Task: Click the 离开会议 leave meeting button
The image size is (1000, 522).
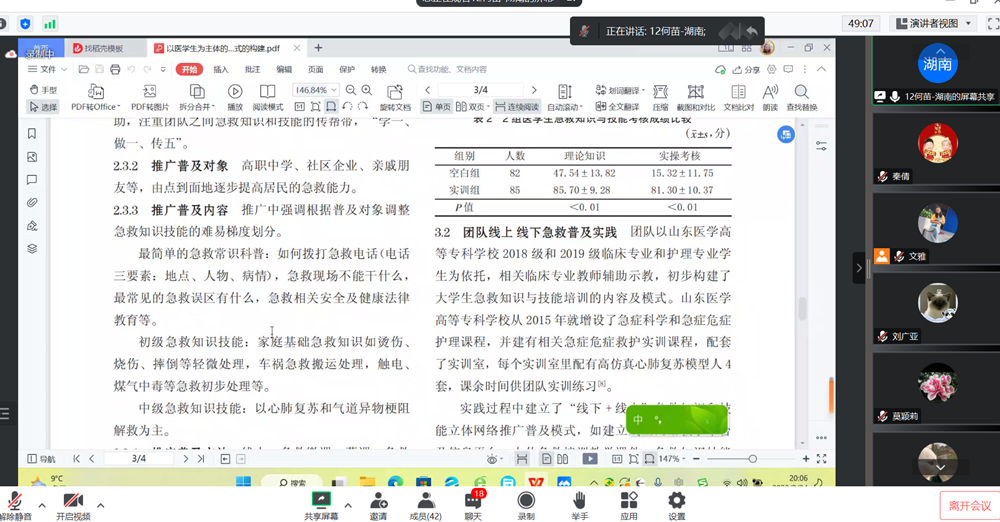Action: point(968,506)
